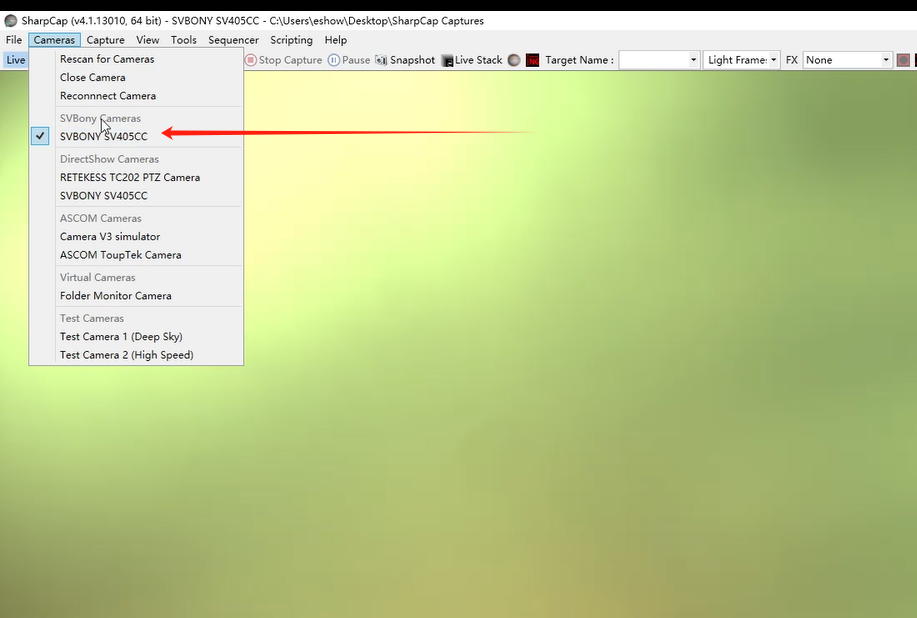Expand the Target Name dropdown arrow
917x618 pixels.
pyautogui.click(x=694, y=60)
